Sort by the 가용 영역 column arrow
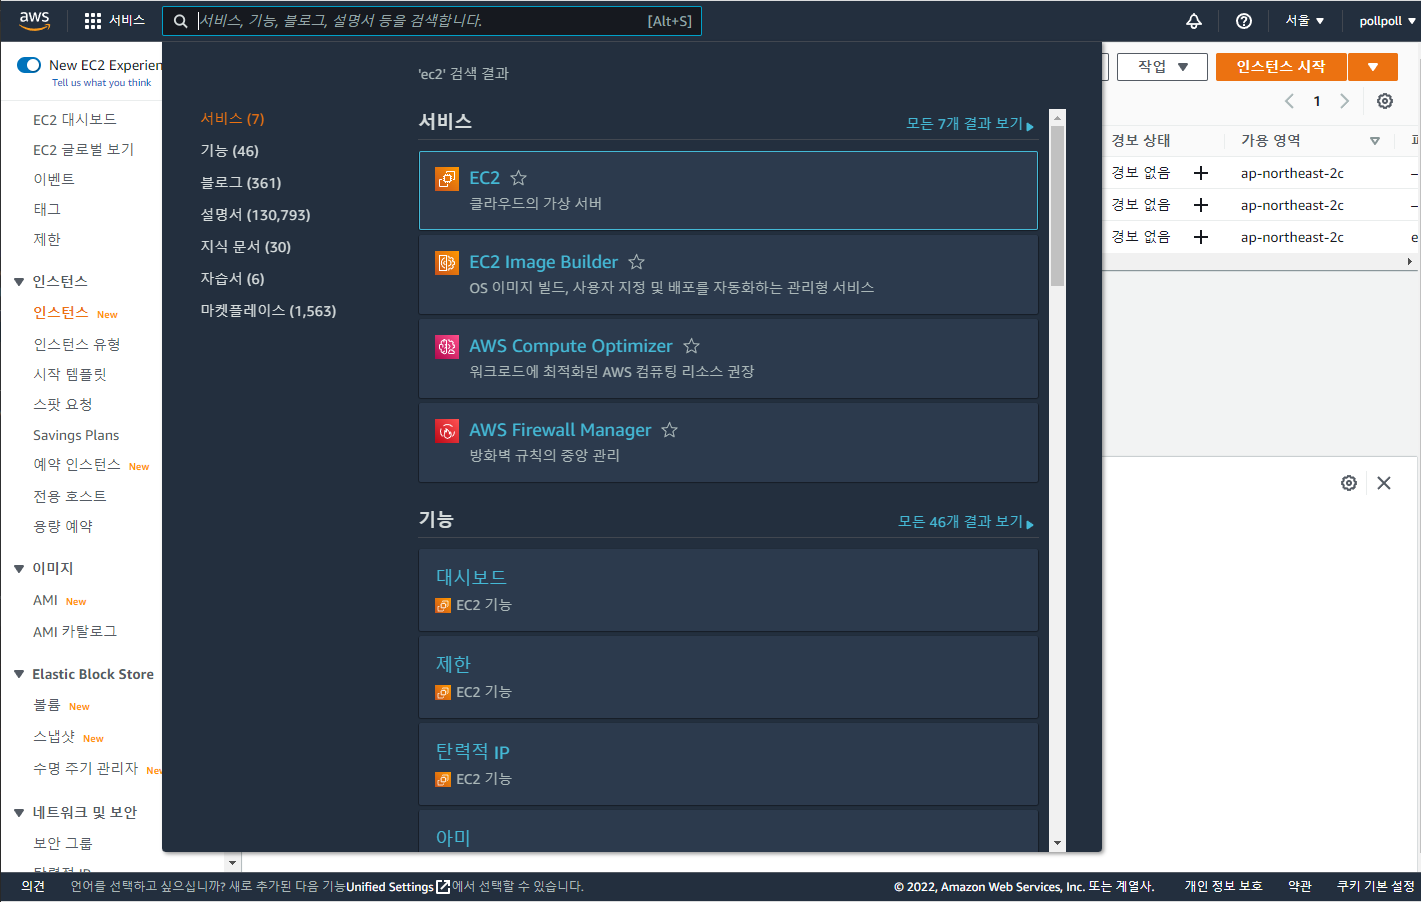This screenshot has height=902, width=1421. [1375, 141]
